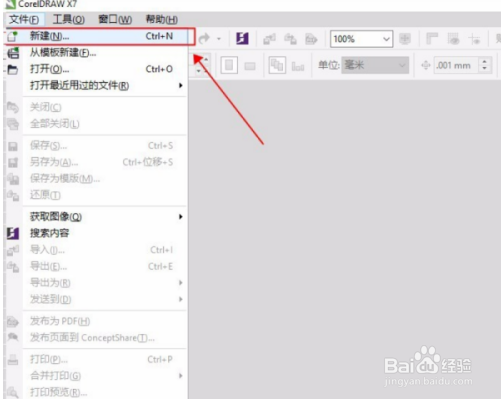Open the 帮助(H) menu
The width and height of the screenshot is (501, 399).
click(x=162, y=19)
